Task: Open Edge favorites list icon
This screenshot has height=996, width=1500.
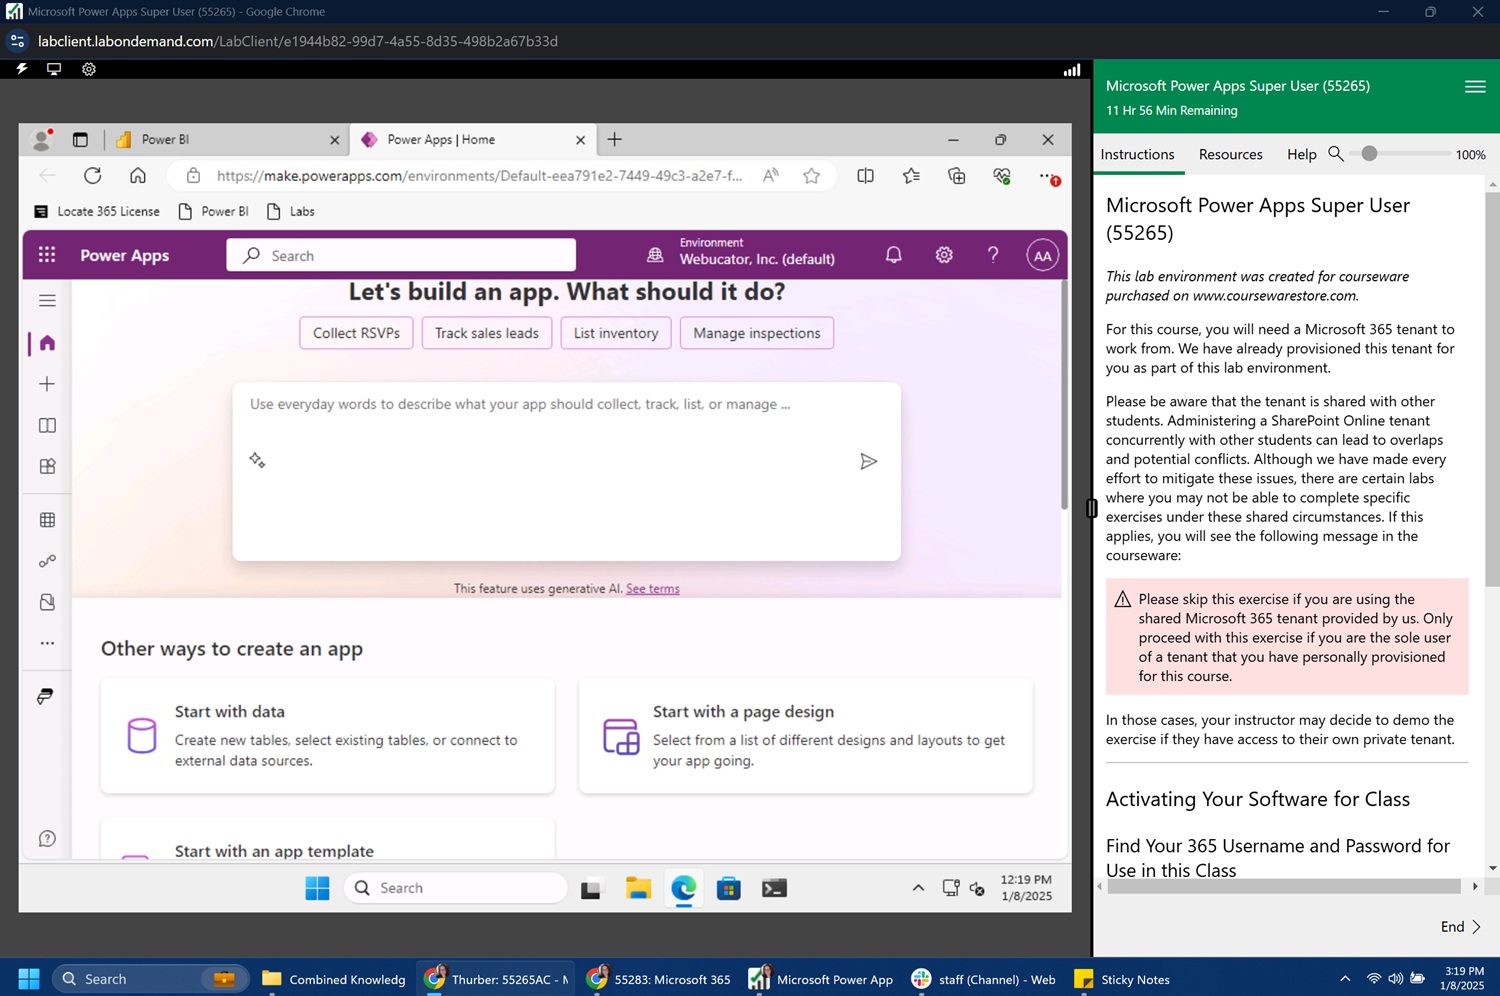Action: pos(911,175)
